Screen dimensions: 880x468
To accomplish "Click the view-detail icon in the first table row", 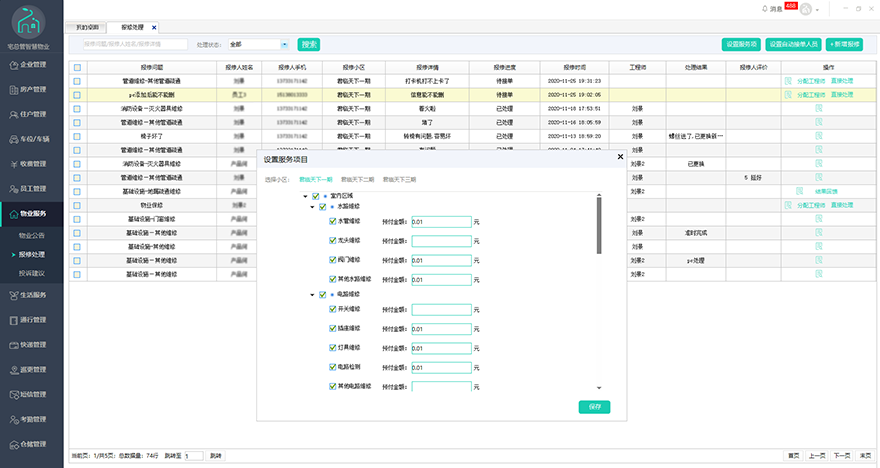I will (x=788, y=80).
